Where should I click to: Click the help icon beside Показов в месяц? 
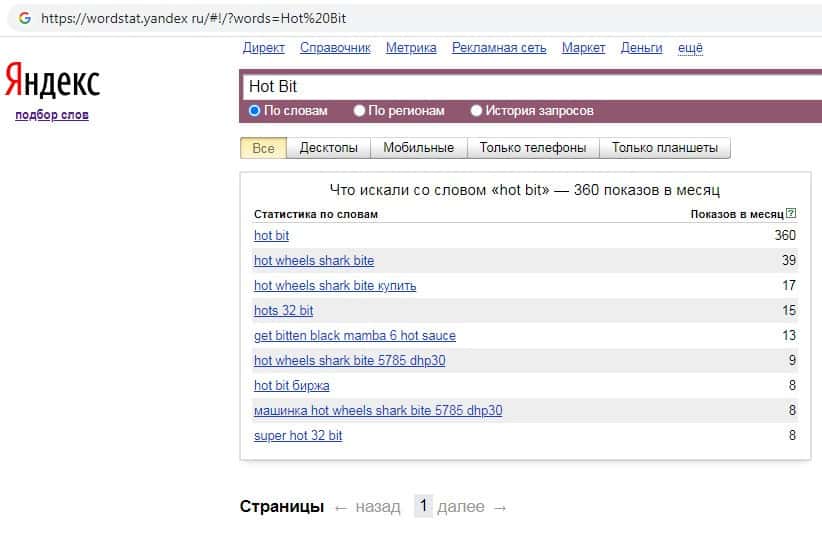coord(792,214)
